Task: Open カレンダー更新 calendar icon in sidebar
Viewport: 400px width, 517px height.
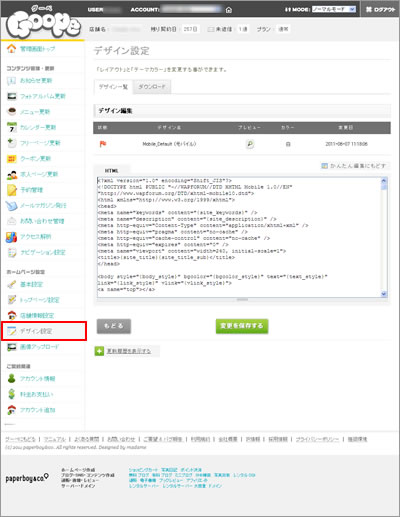Action: click(12, 127)
